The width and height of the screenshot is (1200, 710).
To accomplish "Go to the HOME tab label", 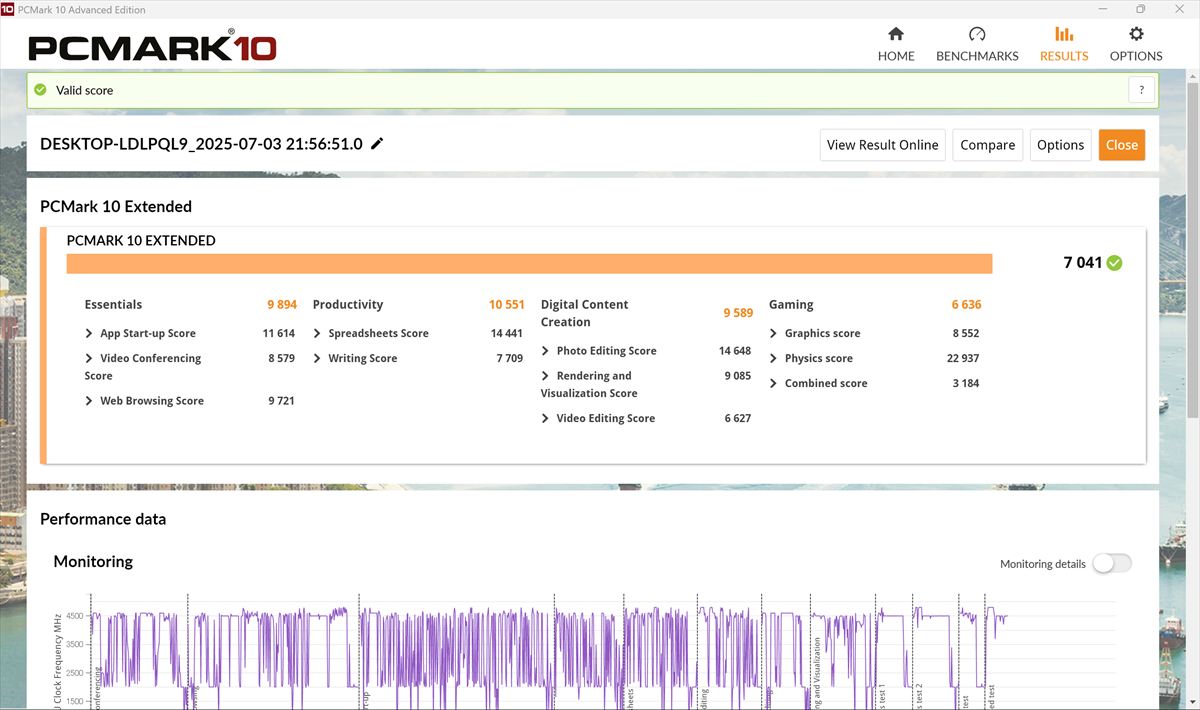I will pos(896,56).
